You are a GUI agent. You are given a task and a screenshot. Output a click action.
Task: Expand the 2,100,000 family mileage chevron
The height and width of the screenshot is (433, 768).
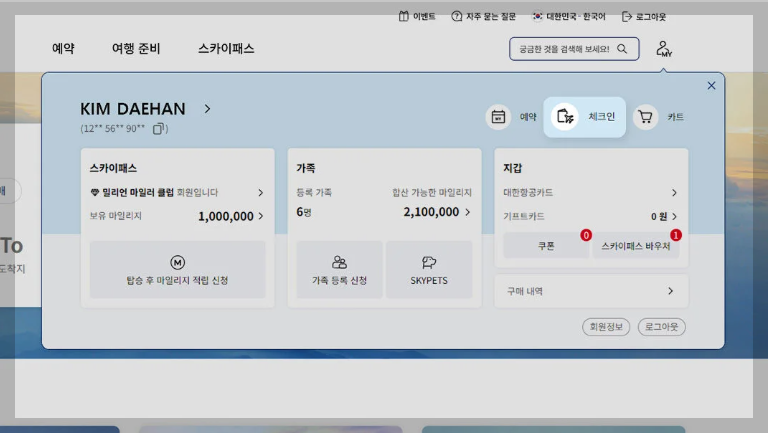(x=467, y=212)
